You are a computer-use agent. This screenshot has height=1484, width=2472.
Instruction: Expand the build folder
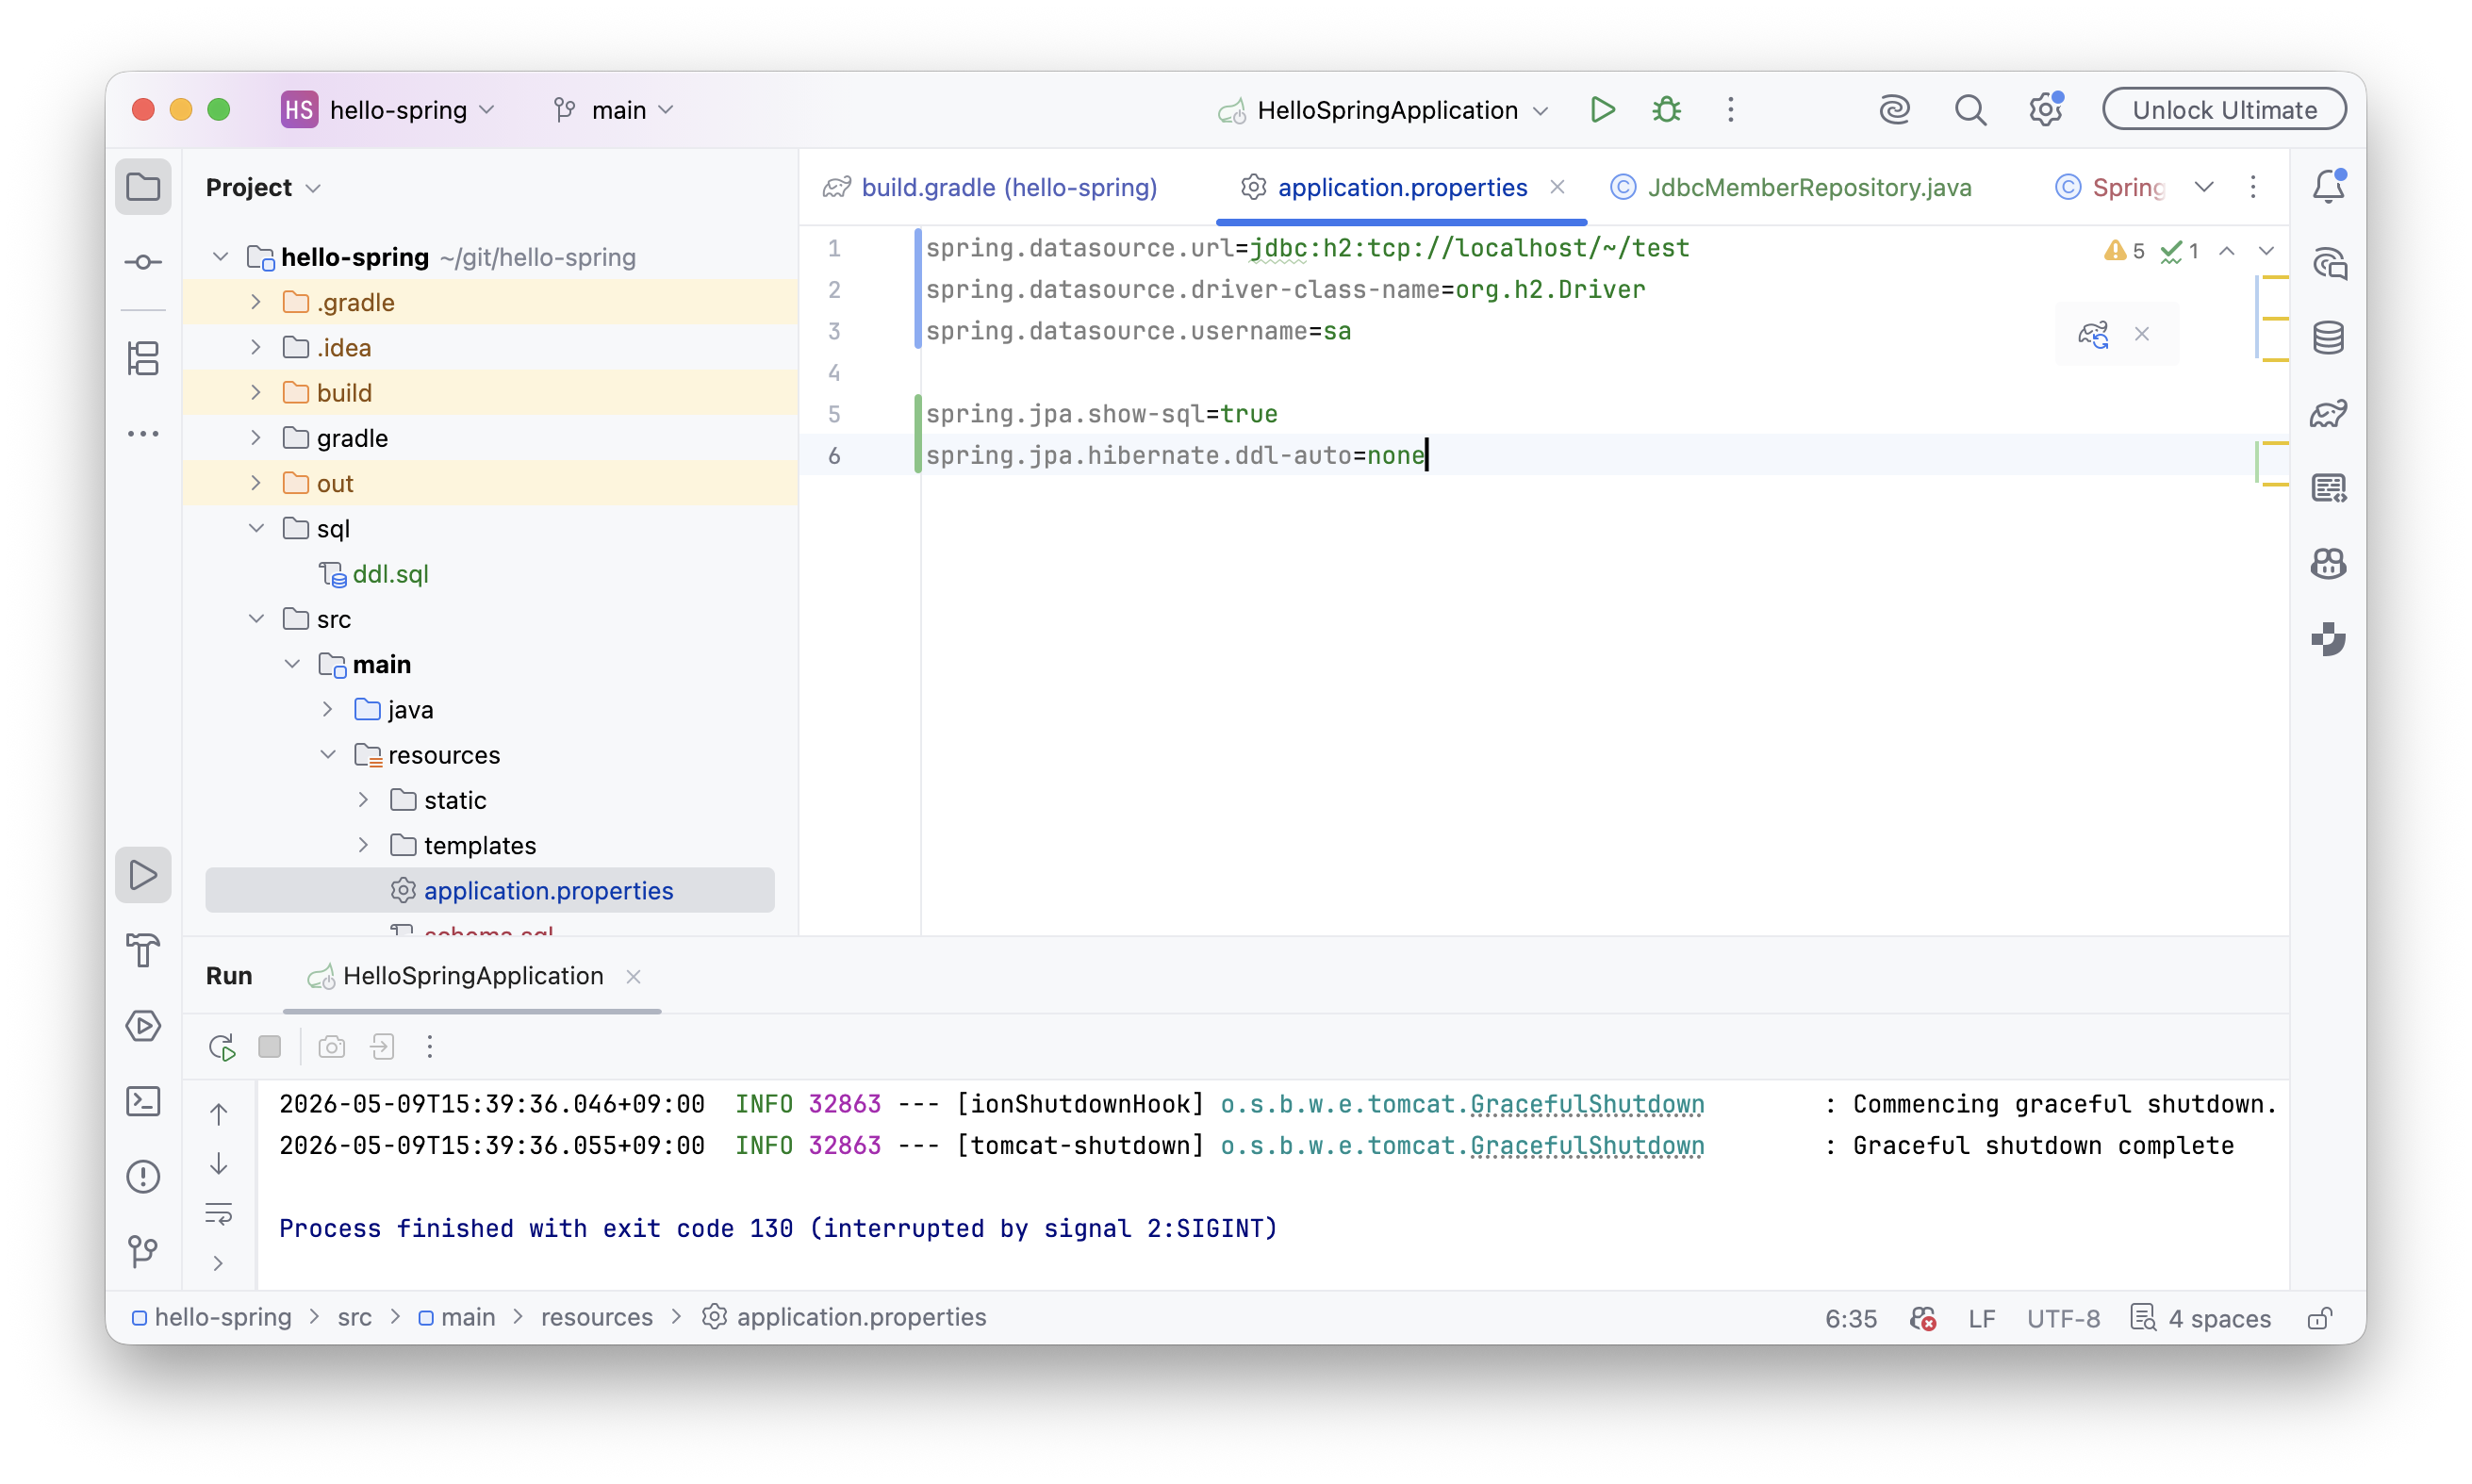255,392
